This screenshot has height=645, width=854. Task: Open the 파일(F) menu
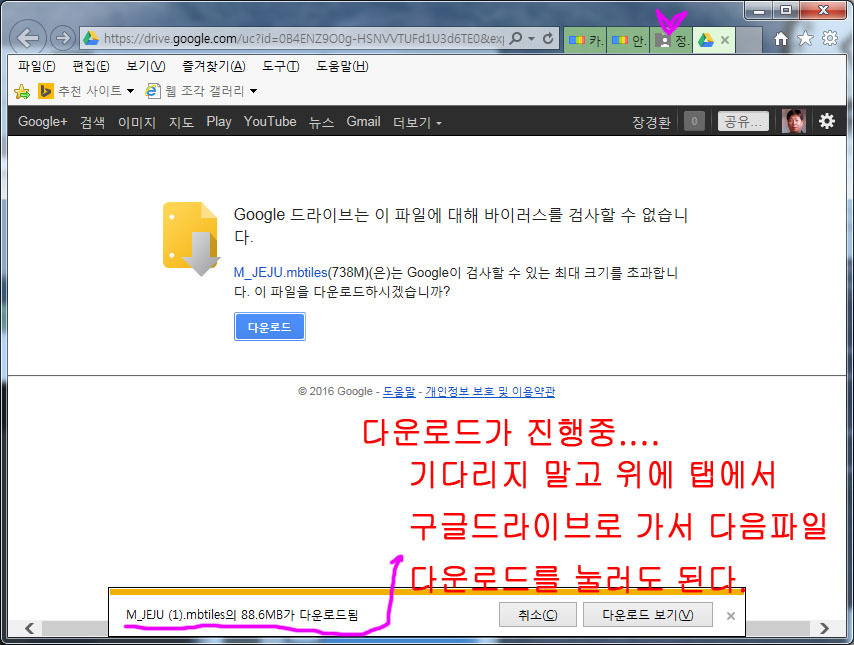tap(36, 66)
